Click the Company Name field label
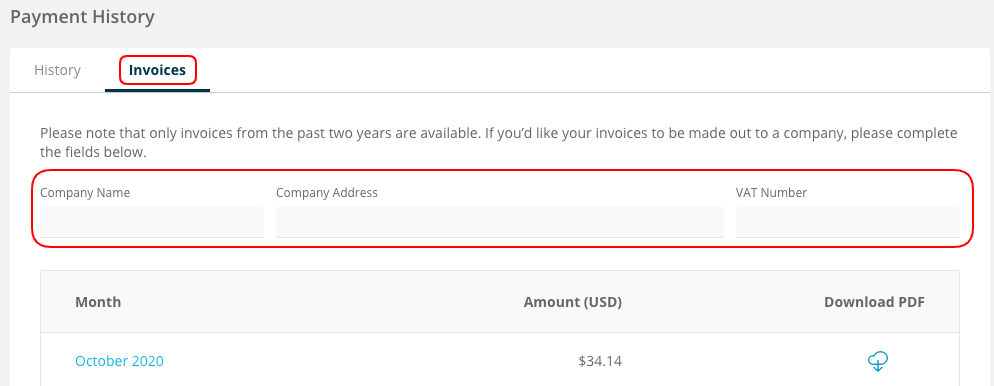994x386 pixels. pos(85,193)
